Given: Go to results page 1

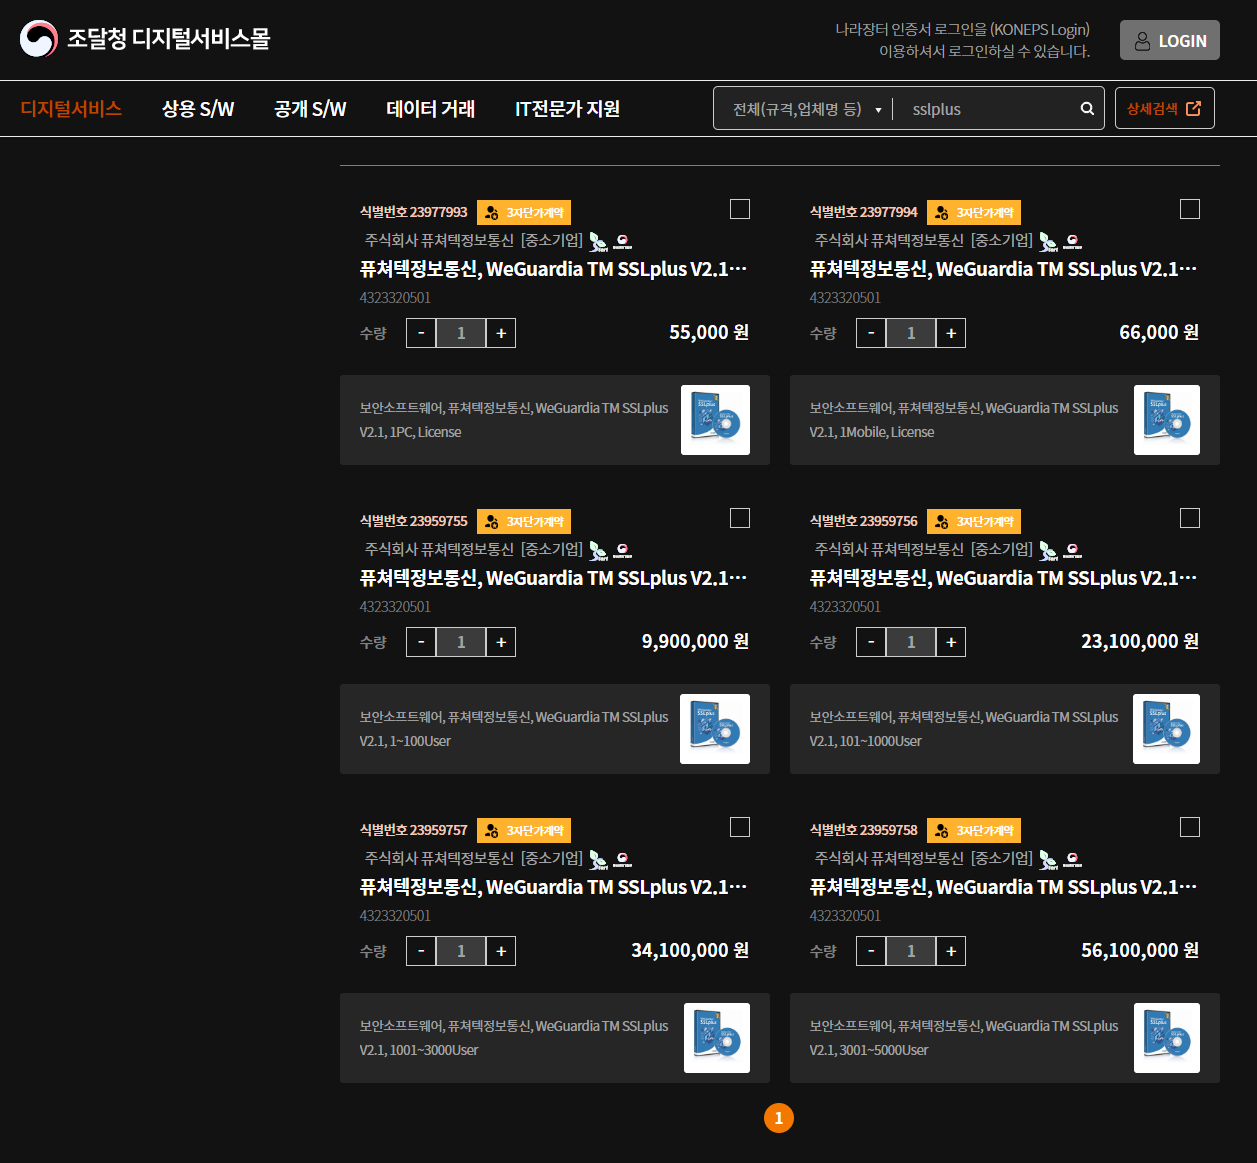Looking at the screenshot, I should [x=779, y=1118].
